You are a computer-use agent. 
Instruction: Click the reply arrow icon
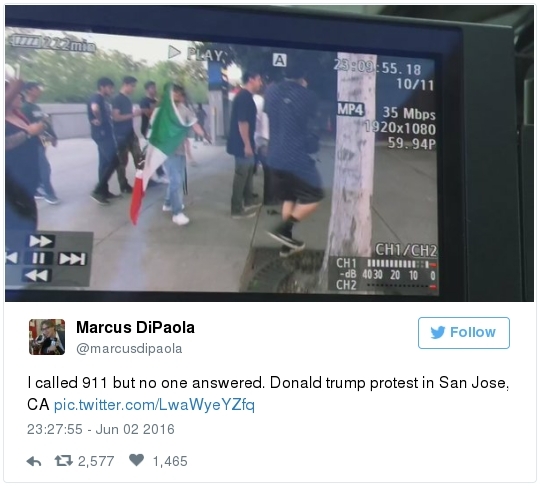[34, 461]
